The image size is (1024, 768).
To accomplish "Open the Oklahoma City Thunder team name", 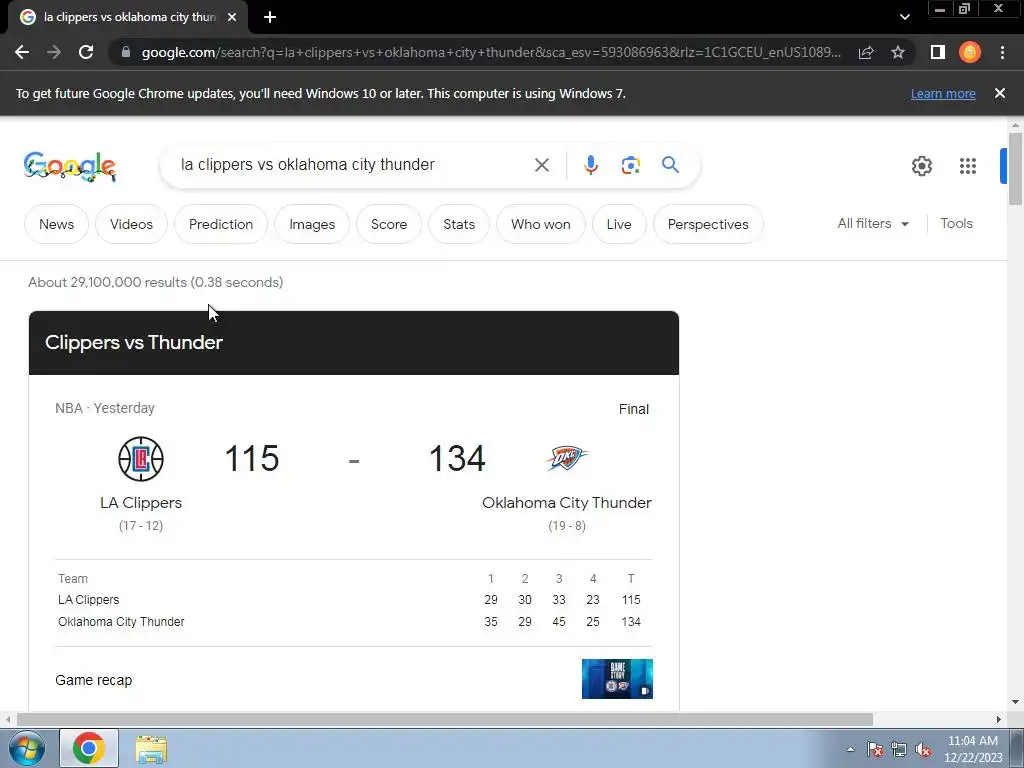I will [567, 503].
